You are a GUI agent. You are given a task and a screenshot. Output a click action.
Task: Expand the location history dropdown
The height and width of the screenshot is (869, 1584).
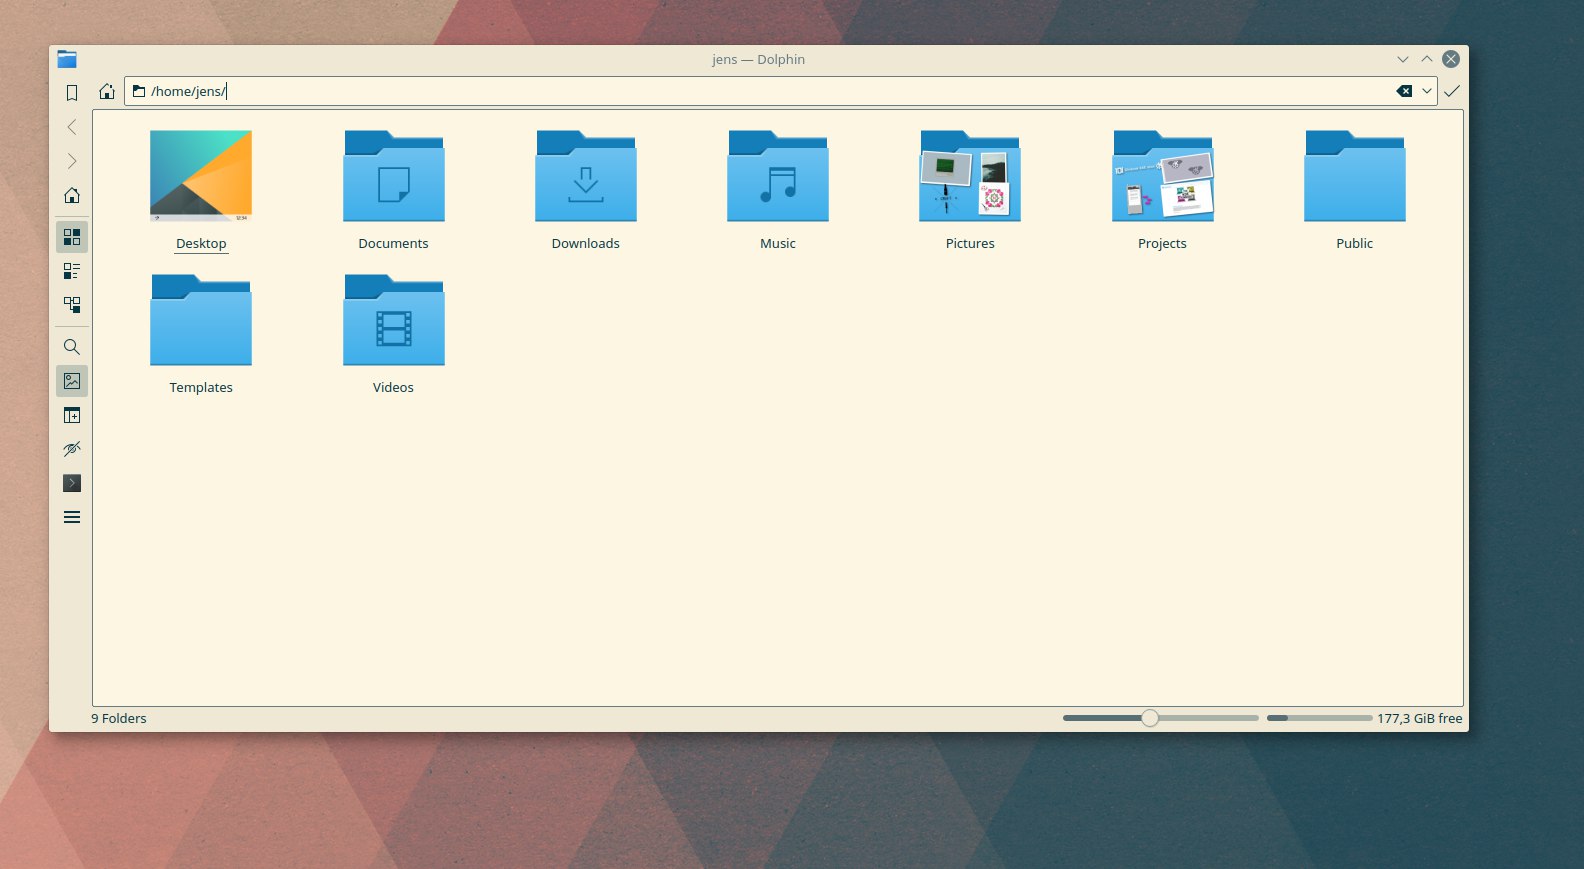tap(1427, 91)
